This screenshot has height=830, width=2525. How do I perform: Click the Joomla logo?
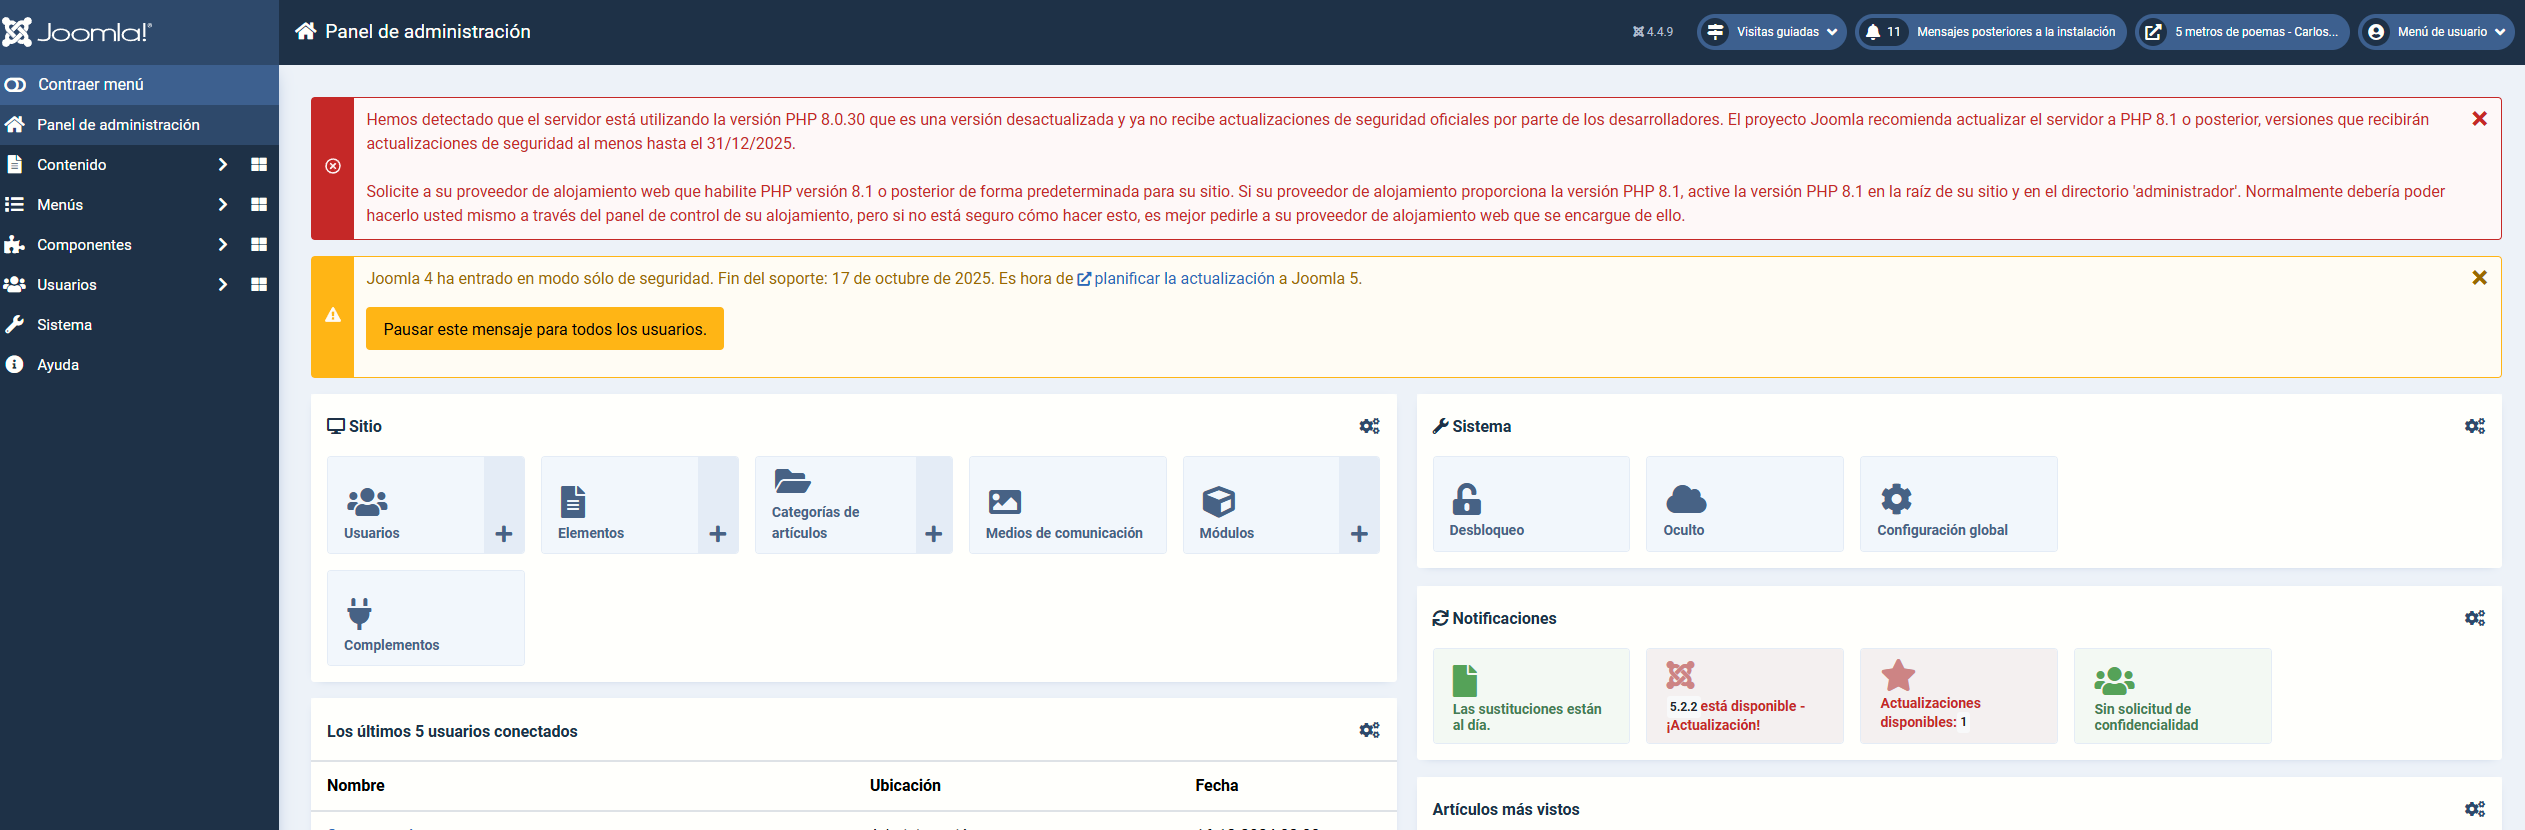(77, 32)
